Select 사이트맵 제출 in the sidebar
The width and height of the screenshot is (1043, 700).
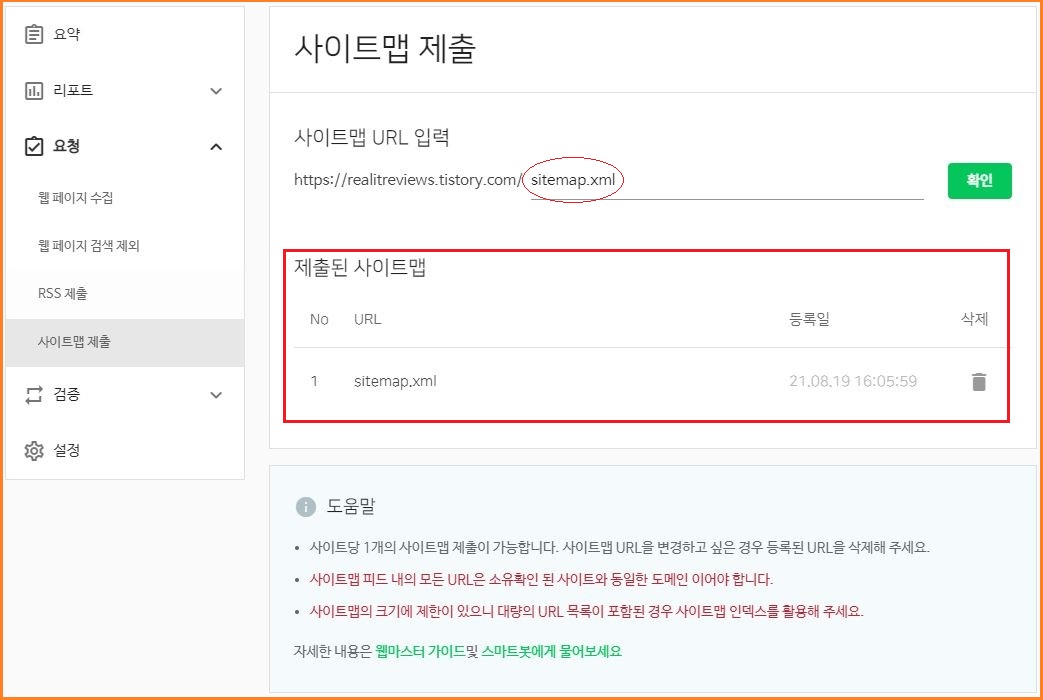pos(124,342)
